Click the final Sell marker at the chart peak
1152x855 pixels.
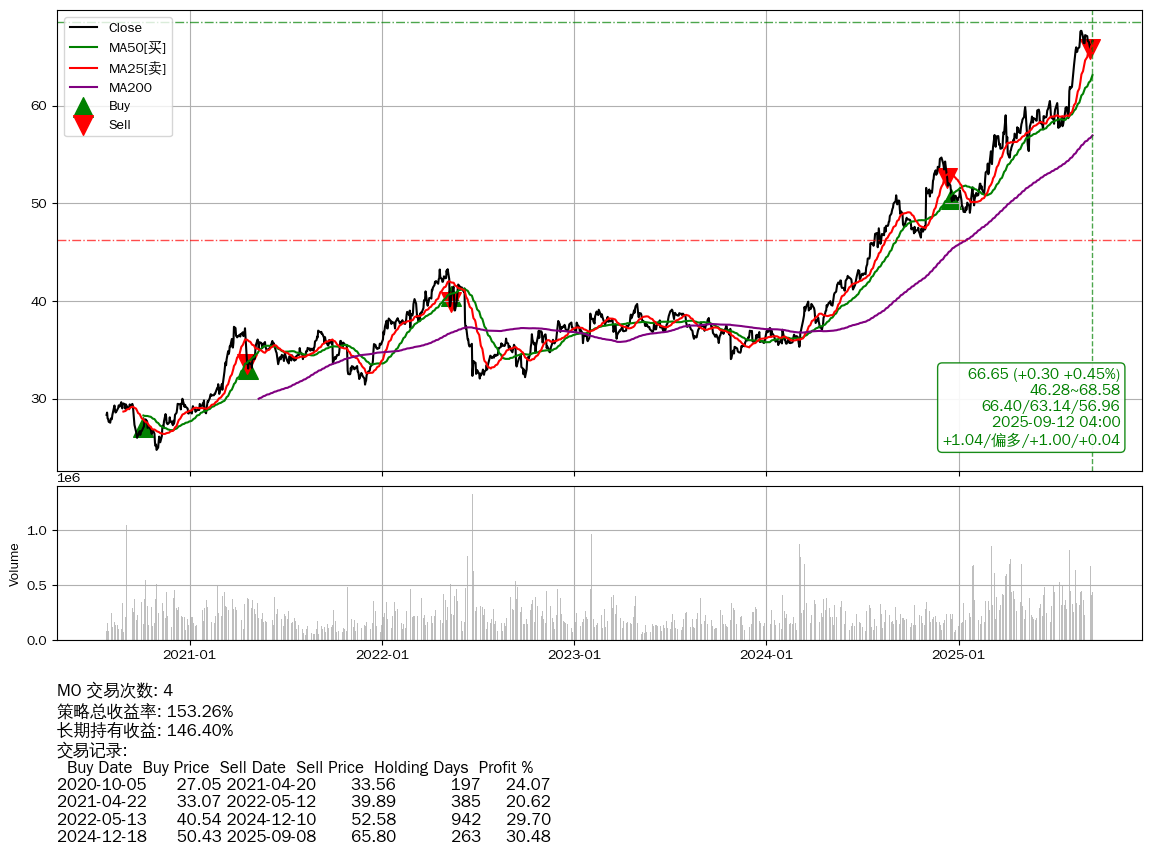pos(1091,49)
